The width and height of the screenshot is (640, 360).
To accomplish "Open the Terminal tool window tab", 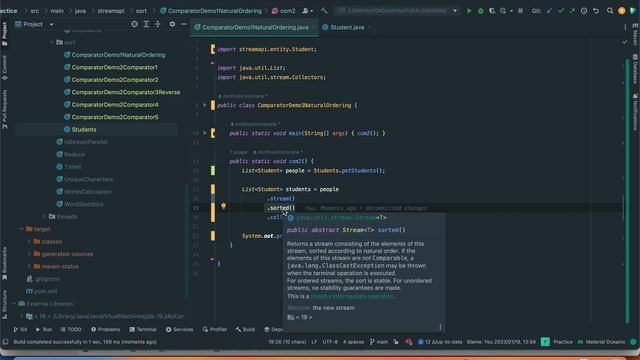I will [143, 329].
